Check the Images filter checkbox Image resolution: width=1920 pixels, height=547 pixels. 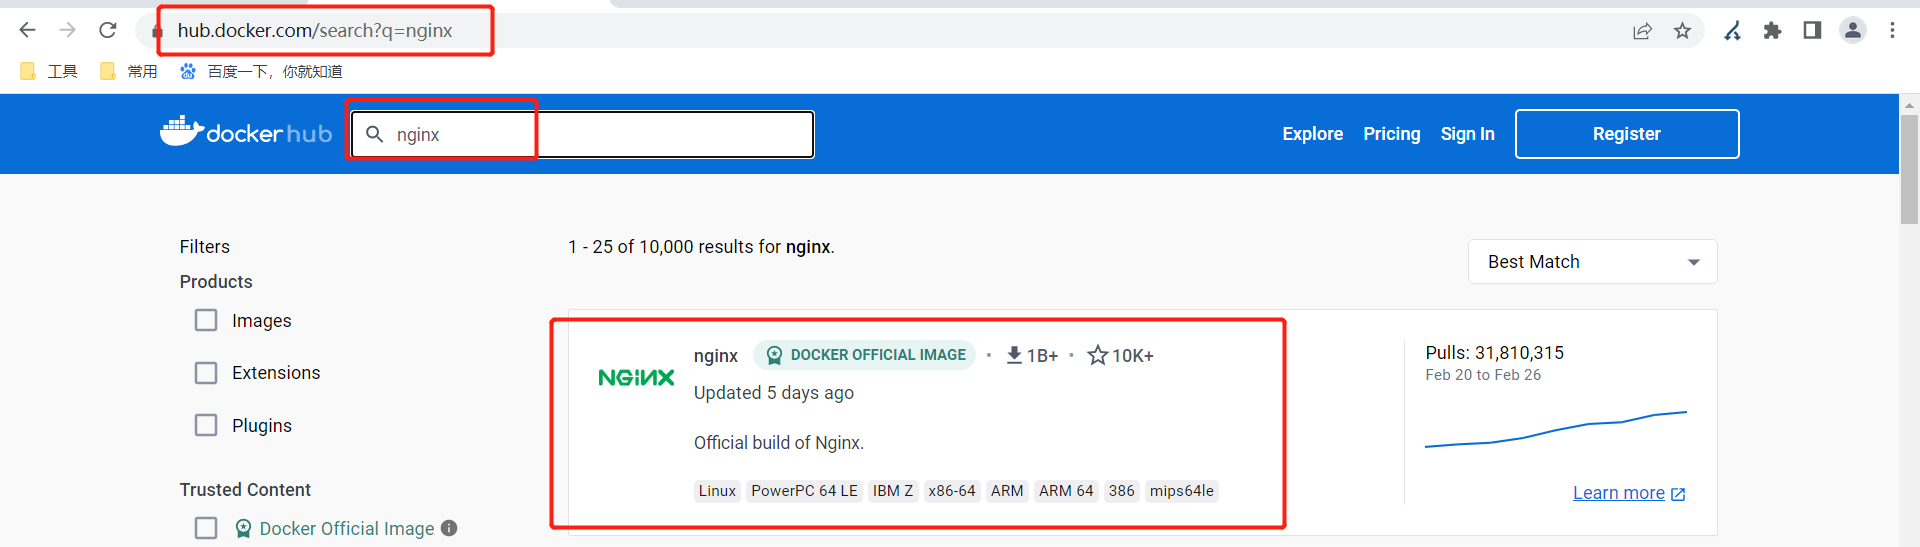(x=206, y=320)
